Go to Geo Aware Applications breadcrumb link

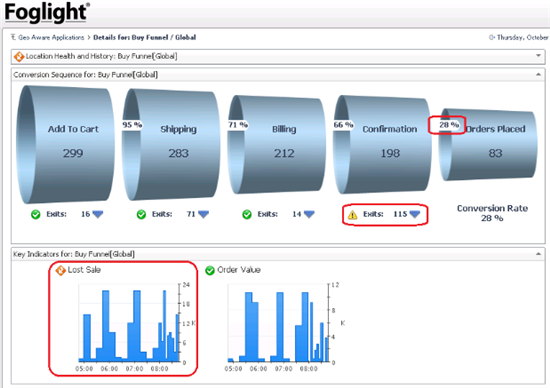click(51, 37)
